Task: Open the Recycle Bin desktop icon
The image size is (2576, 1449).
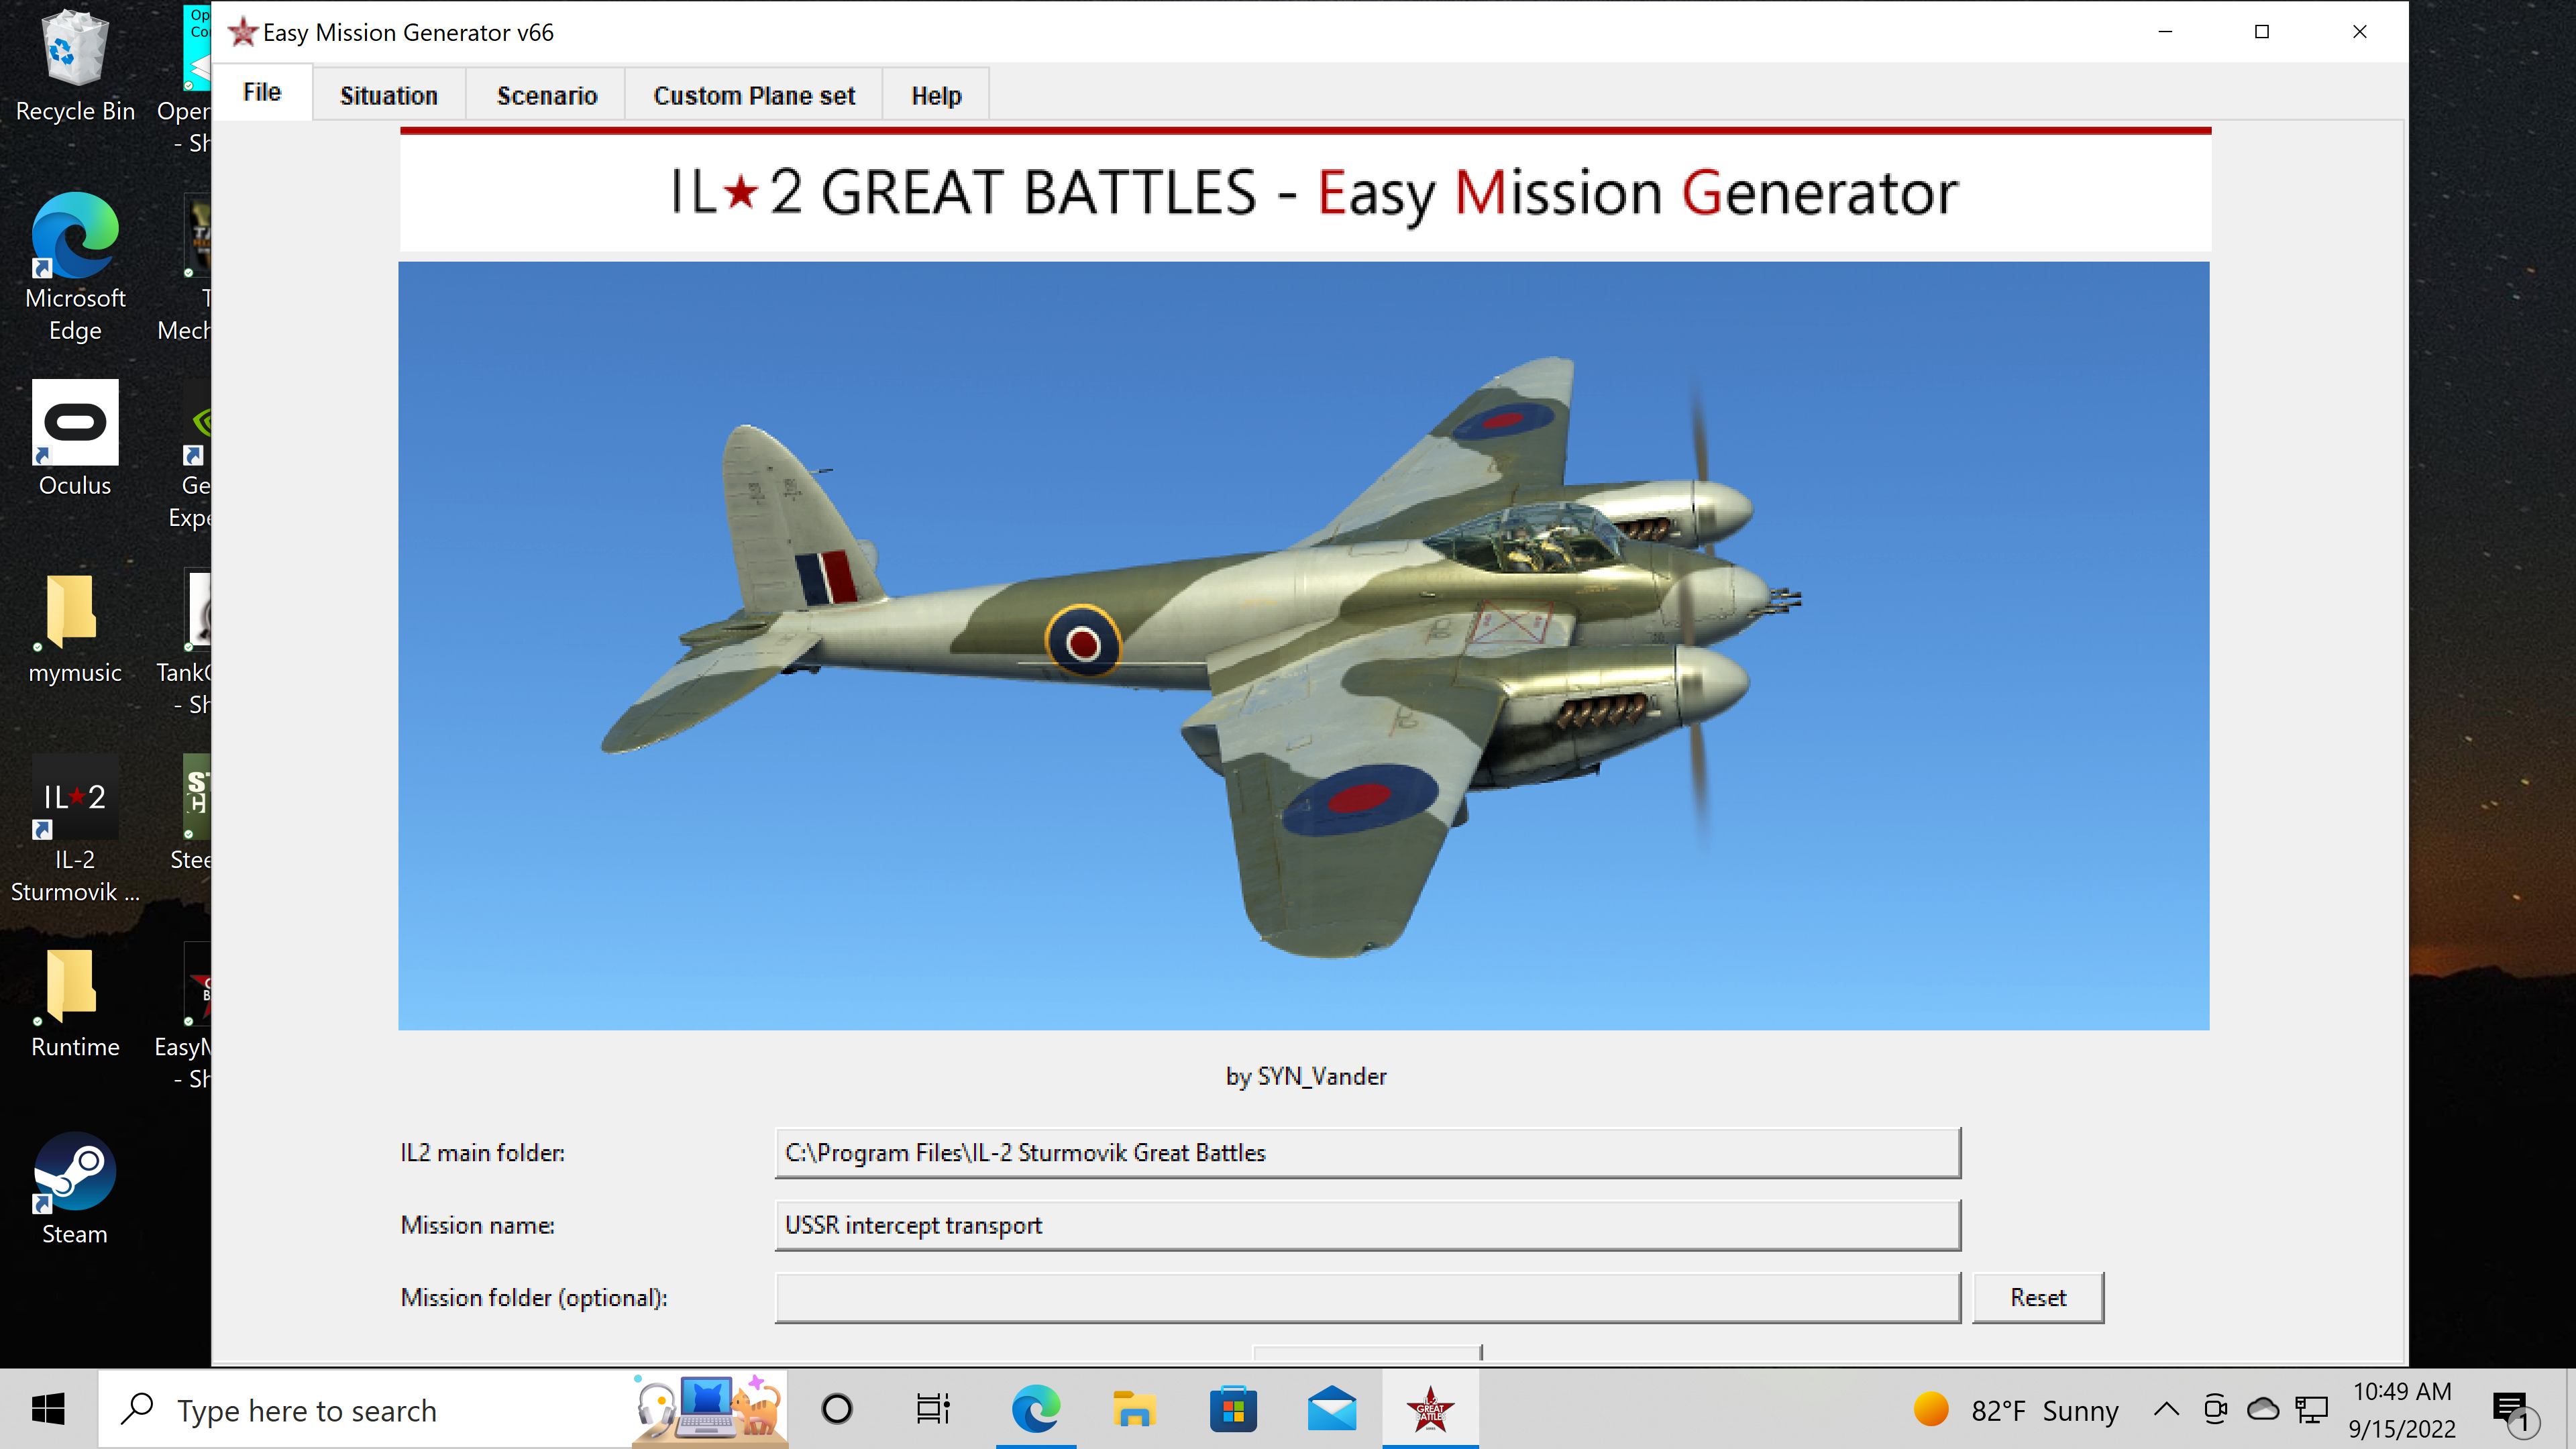Action: coord(75,68)
